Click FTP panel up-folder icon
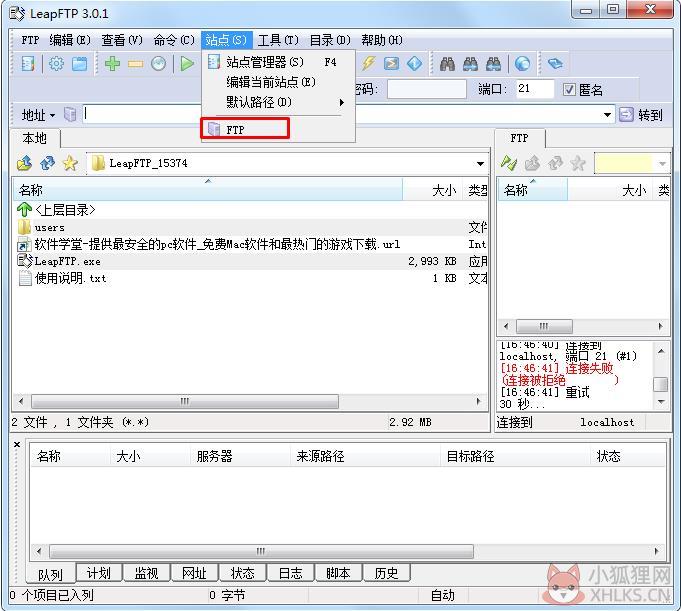Screen dimensions: 681x611 coord(532,163)
